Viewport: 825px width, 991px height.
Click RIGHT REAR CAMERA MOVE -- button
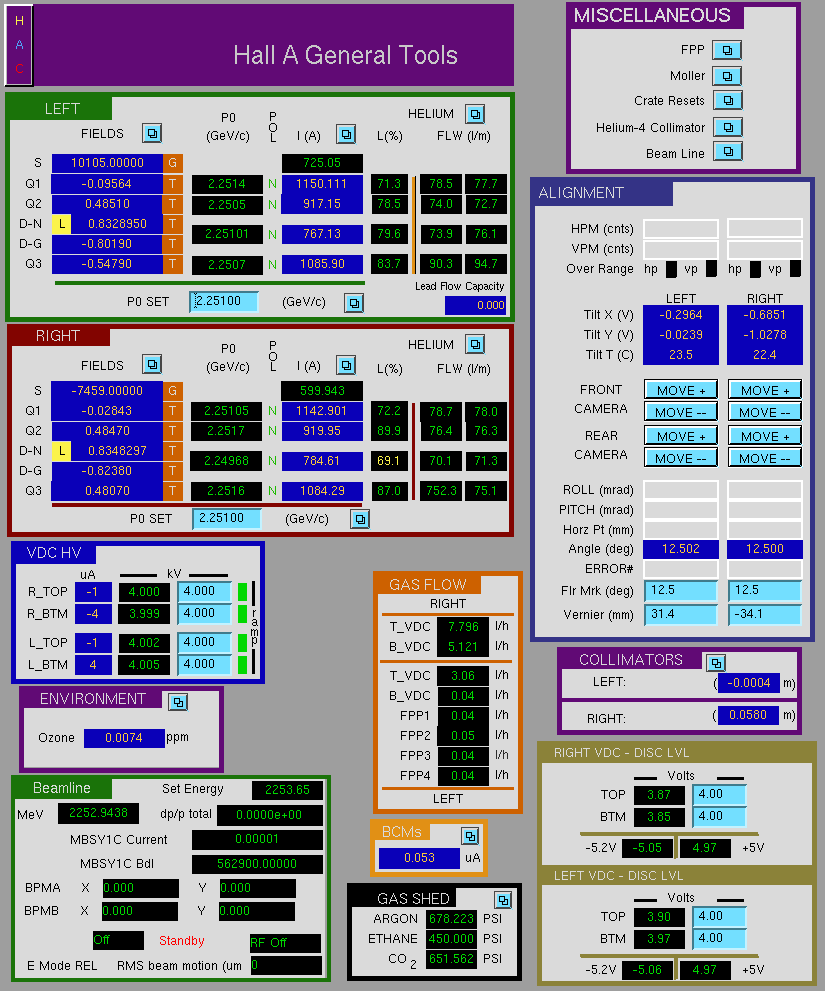[x=765, y=458]
